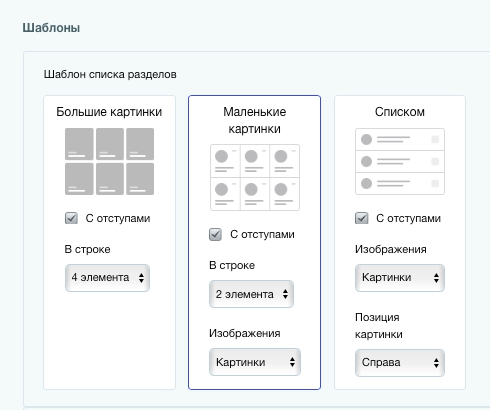
Task: Click the arrows of the 'Справа' dropdown
Action: tap(436, 363)
